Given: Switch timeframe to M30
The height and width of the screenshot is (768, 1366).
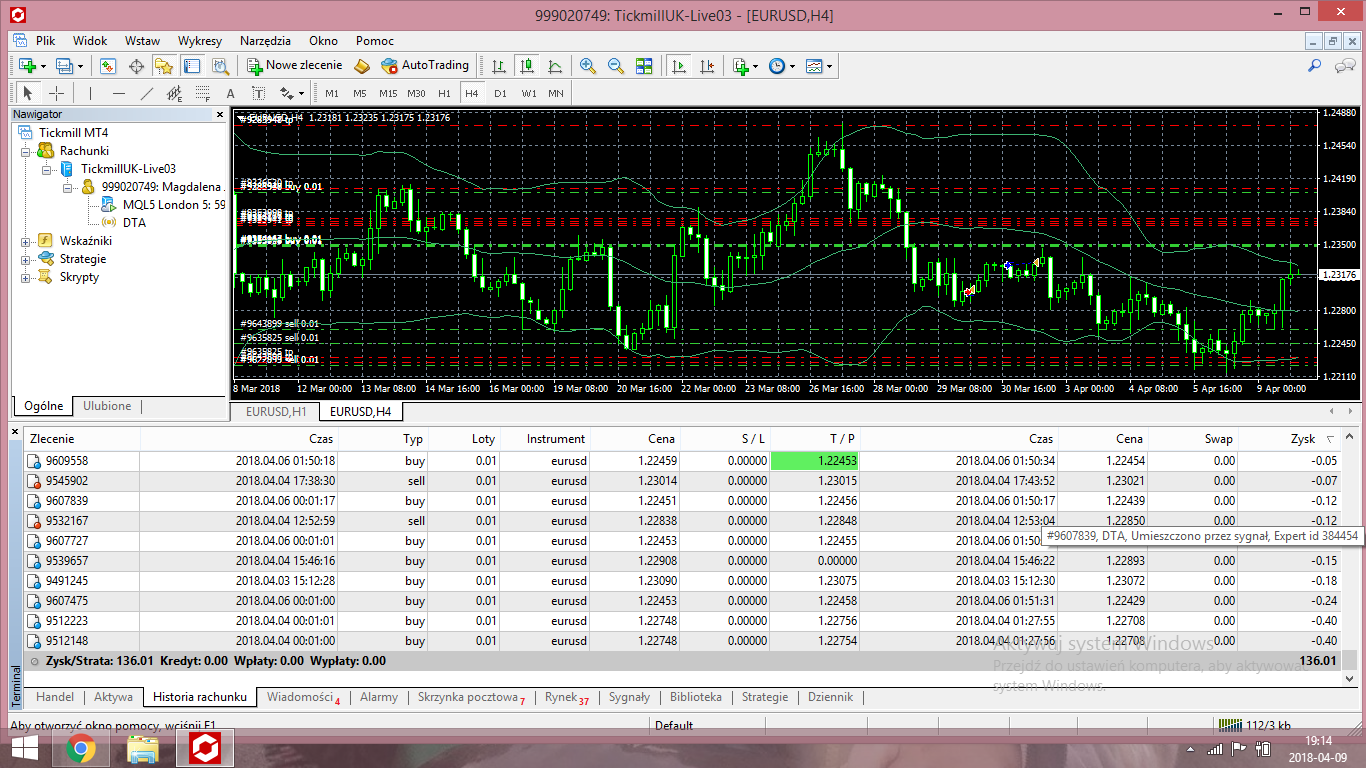Looking at the screenshot, I should (416, 93).
